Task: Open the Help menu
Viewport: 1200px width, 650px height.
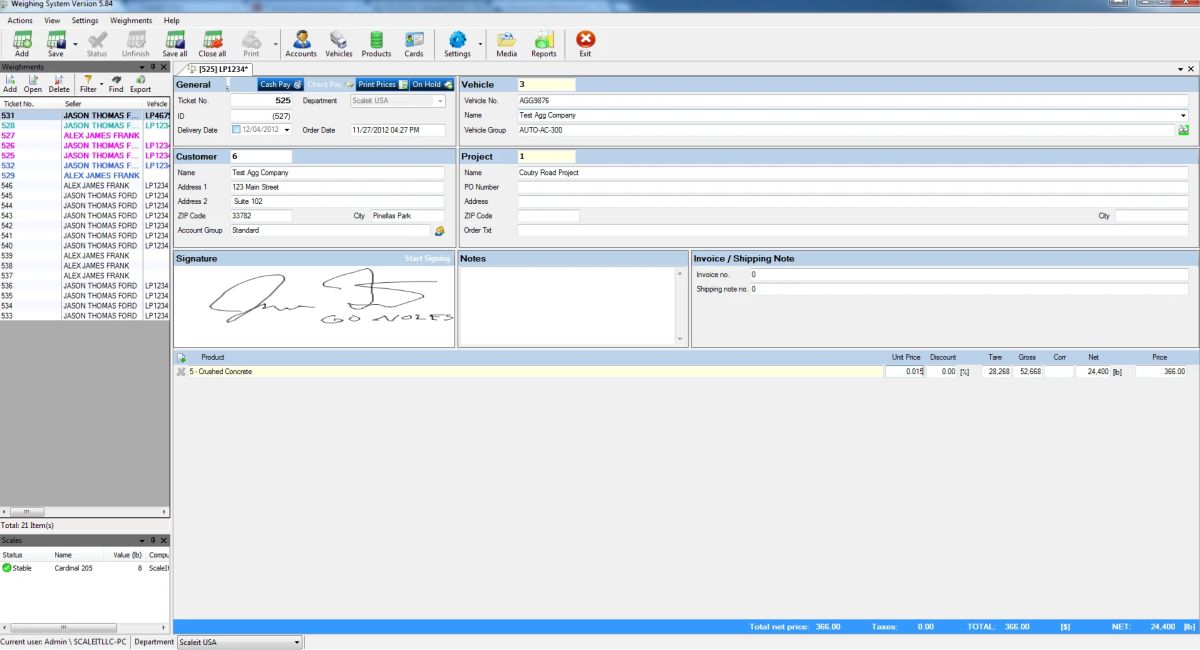Action: click(x=172, y=20)
